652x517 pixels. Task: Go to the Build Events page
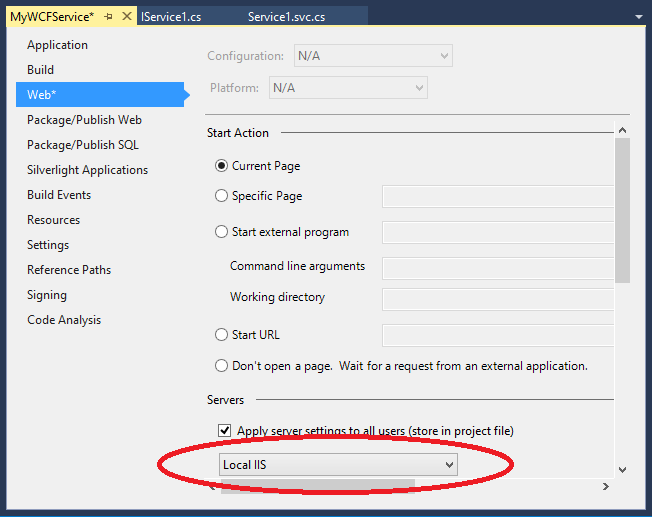pos(59,195)
